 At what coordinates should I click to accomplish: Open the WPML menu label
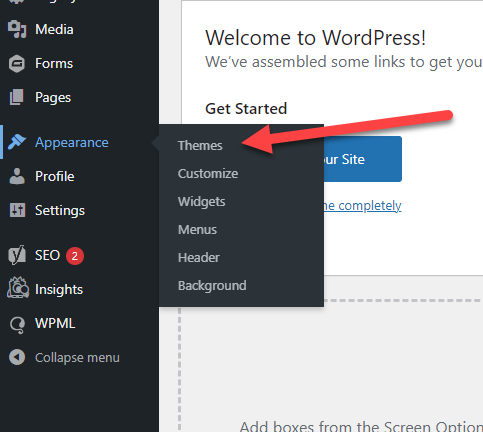point(55,324)
